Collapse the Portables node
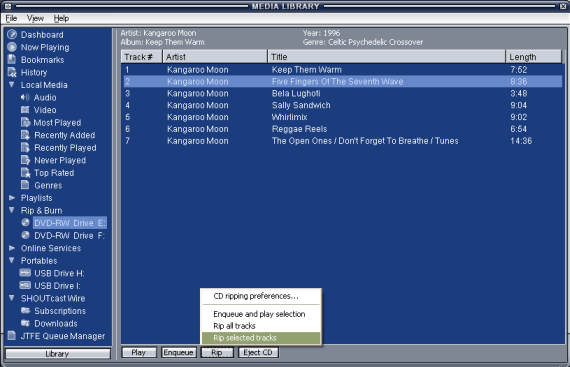The width and height of the screenshot is (570, 367). (12, 260)
